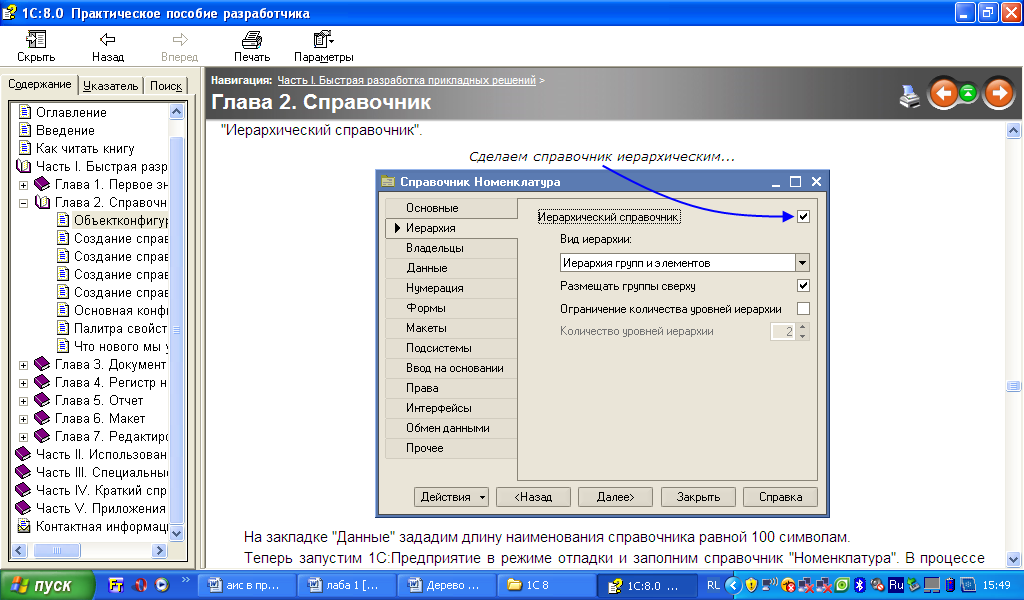
Task: Click the Объект конфигурации page icon
Action: point(63,220)
